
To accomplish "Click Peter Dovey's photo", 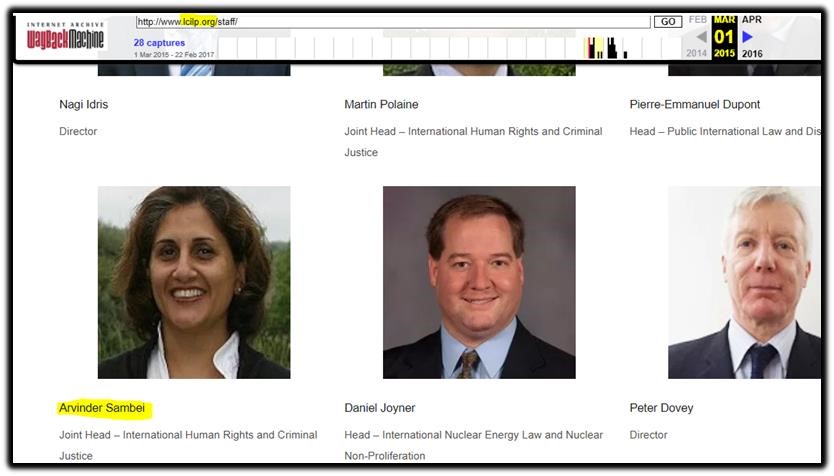I will click(744, 282).
